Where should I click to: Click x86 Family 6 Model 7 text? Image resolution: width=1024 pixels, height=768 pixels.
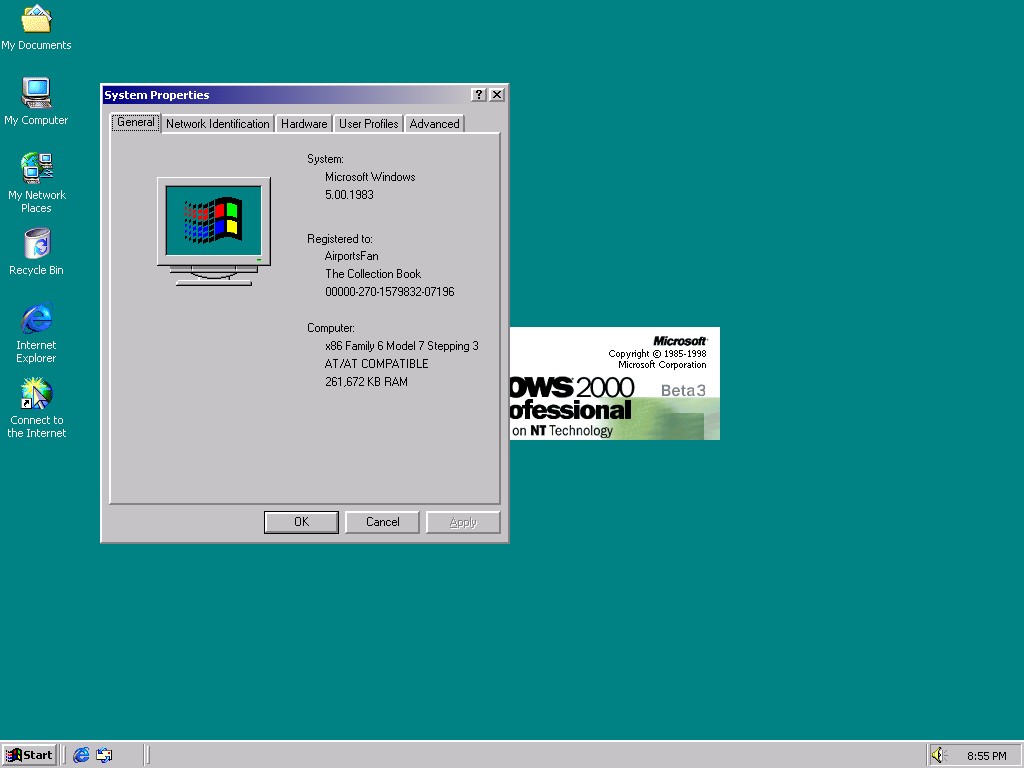pyautogui.click(x=402, y=345)
